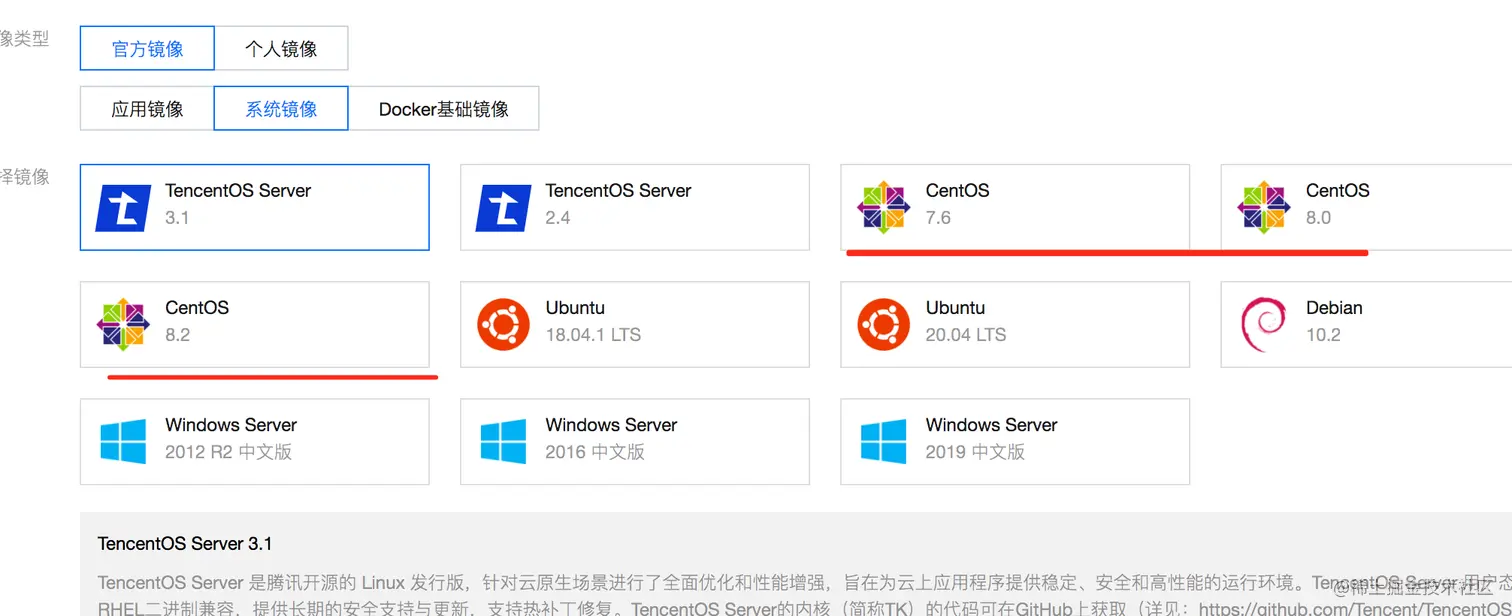The height and width of the screenshot is (616, 1512).
Task: Open the GitHub TencentOS link in description
Action: 1354,607
